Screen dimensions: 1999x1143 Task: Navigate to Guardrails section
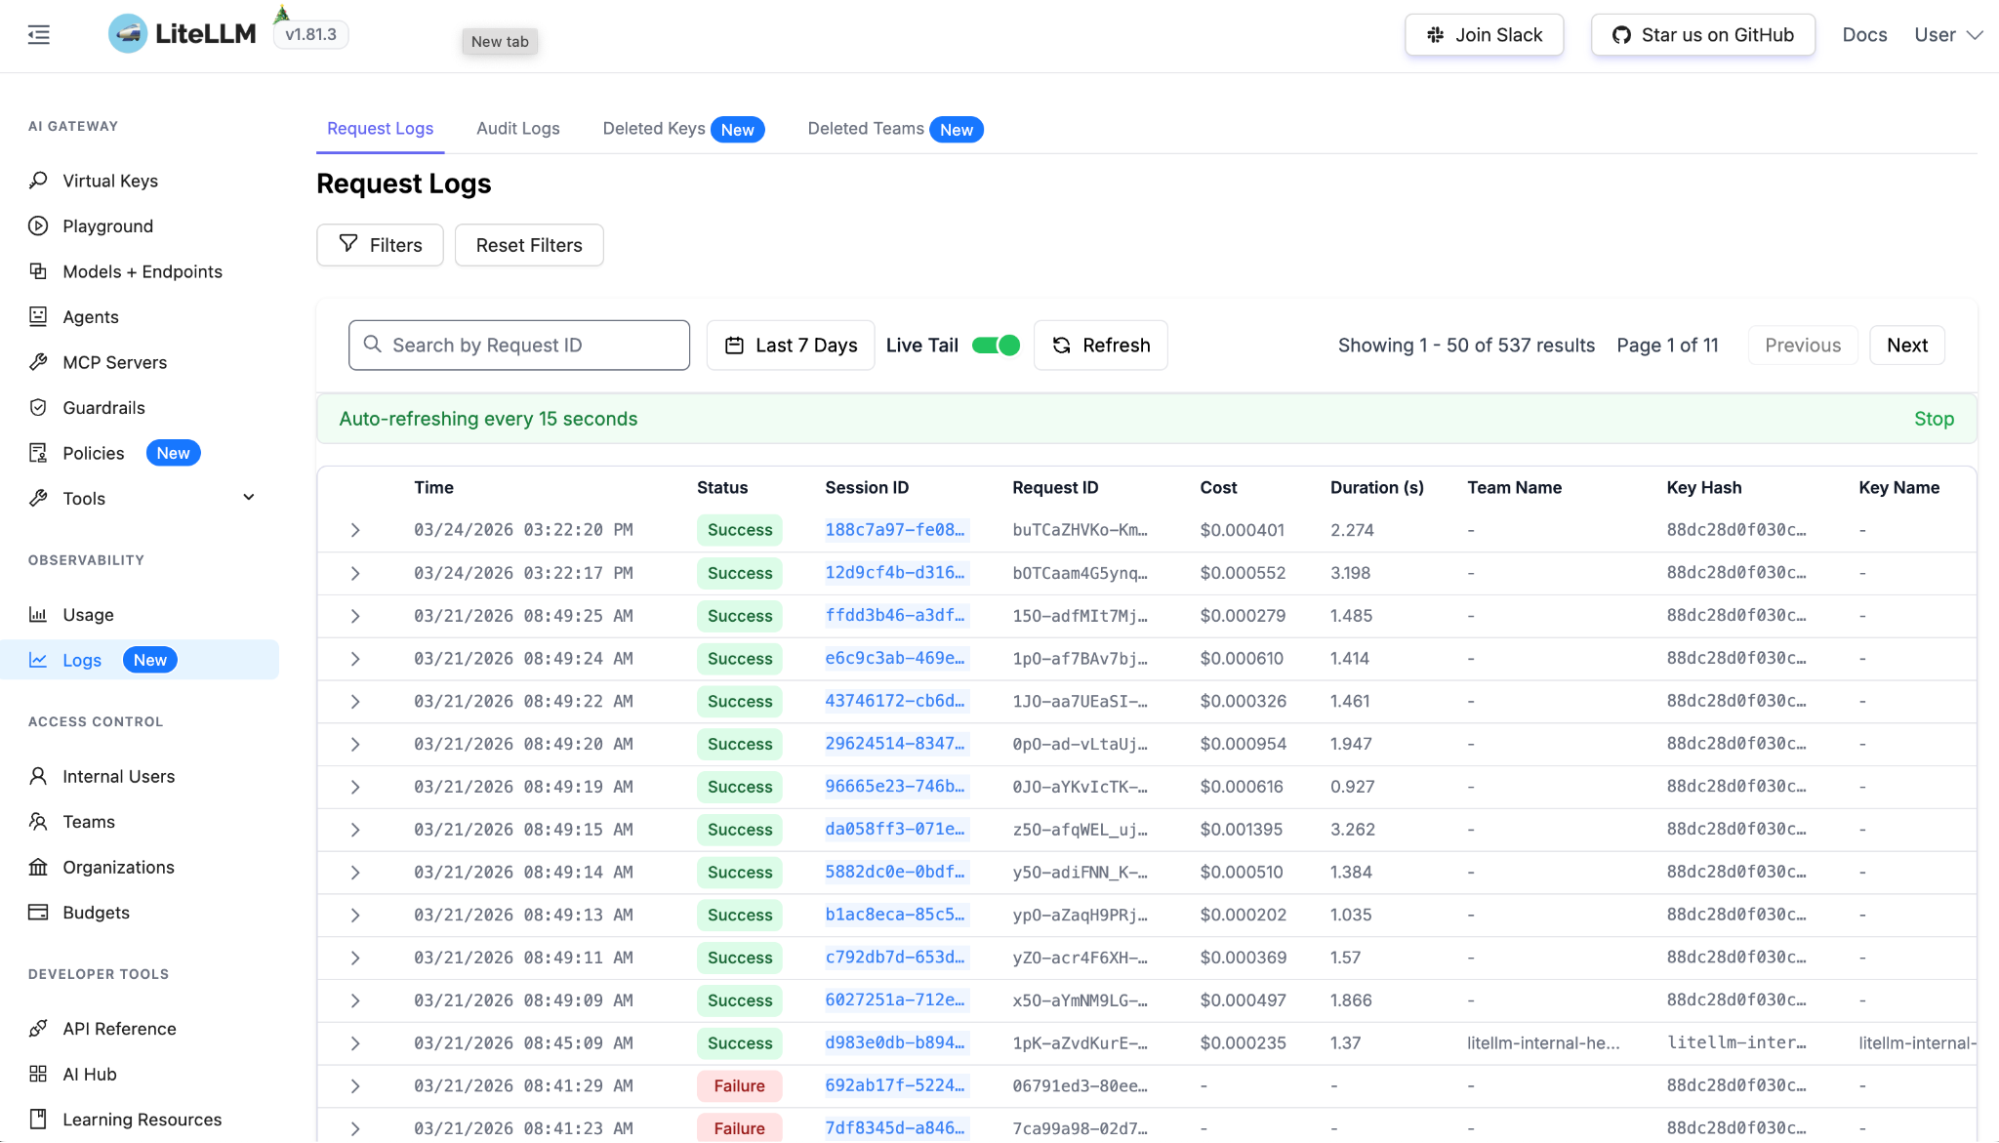[106, 407]
